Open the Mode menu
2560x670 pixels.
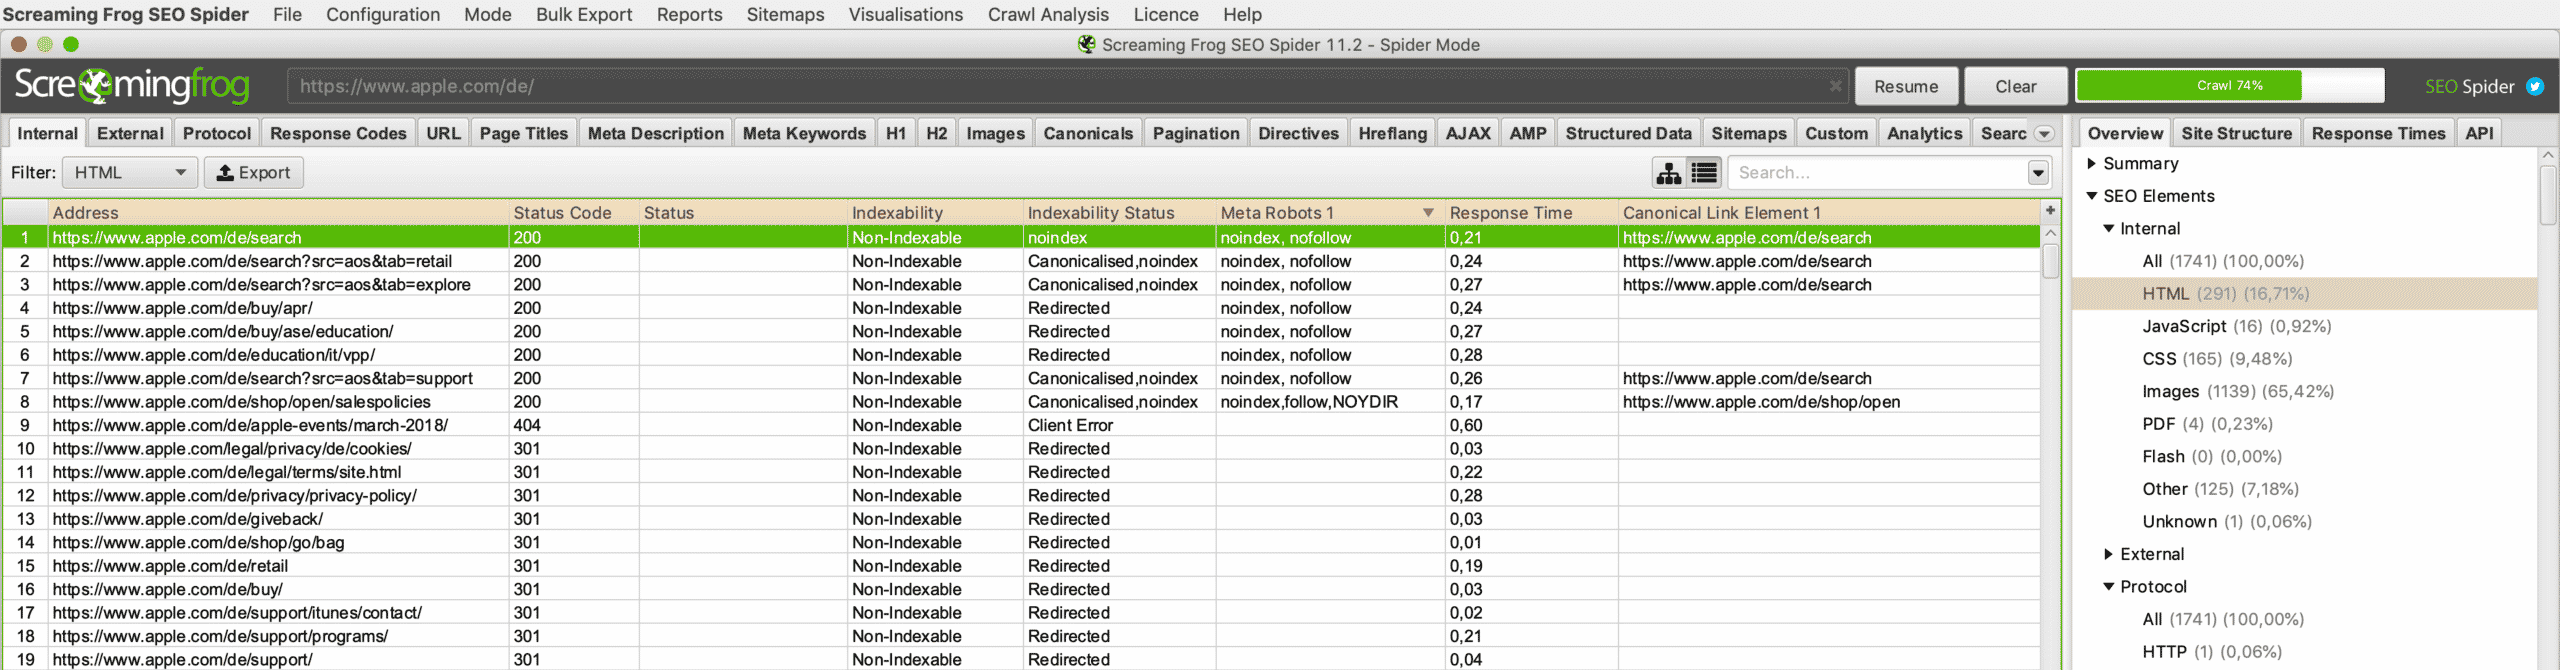[488, 15]
